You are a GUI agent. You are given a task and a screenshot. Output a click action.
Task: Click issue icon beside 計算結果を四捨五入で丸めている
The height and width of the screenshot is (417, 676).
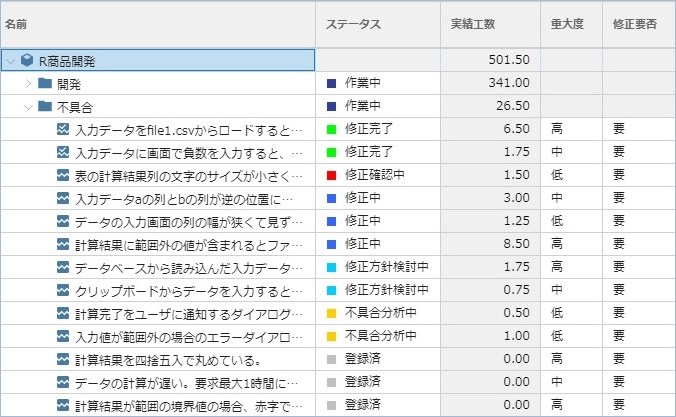63,360
